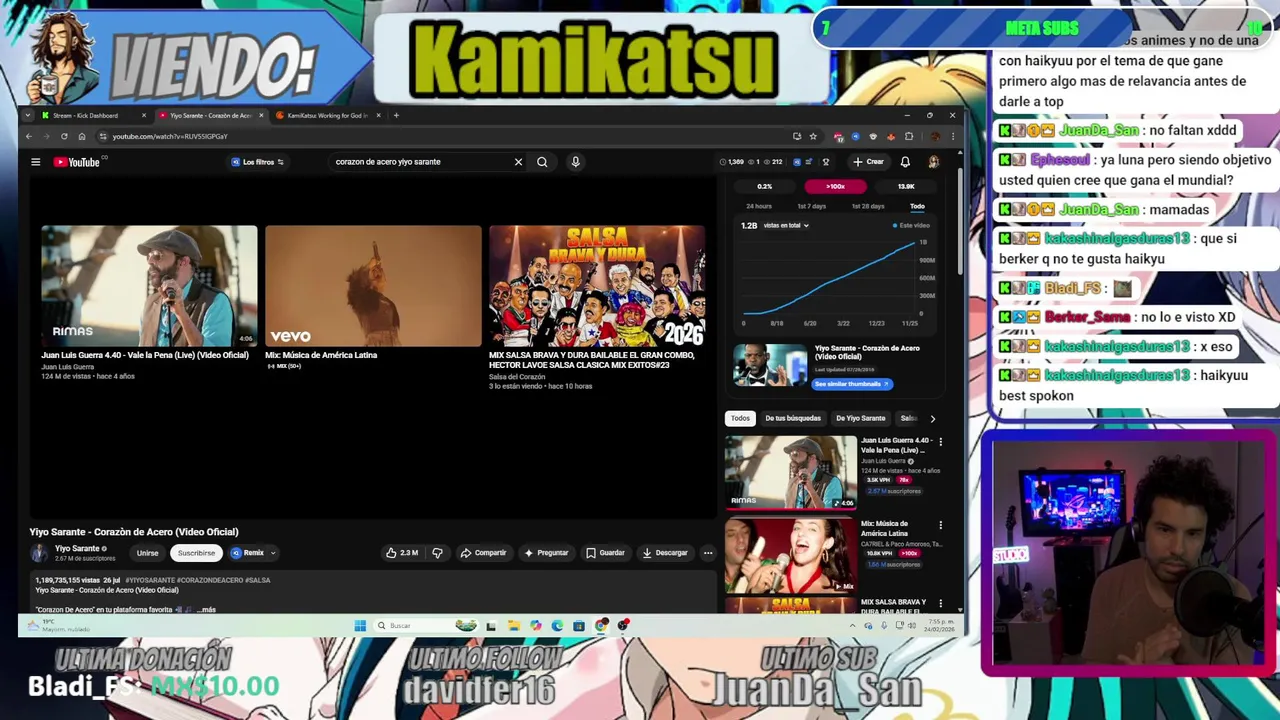
Task: Open File Explorer from the taskbar
Action: (x=513, y=626)
